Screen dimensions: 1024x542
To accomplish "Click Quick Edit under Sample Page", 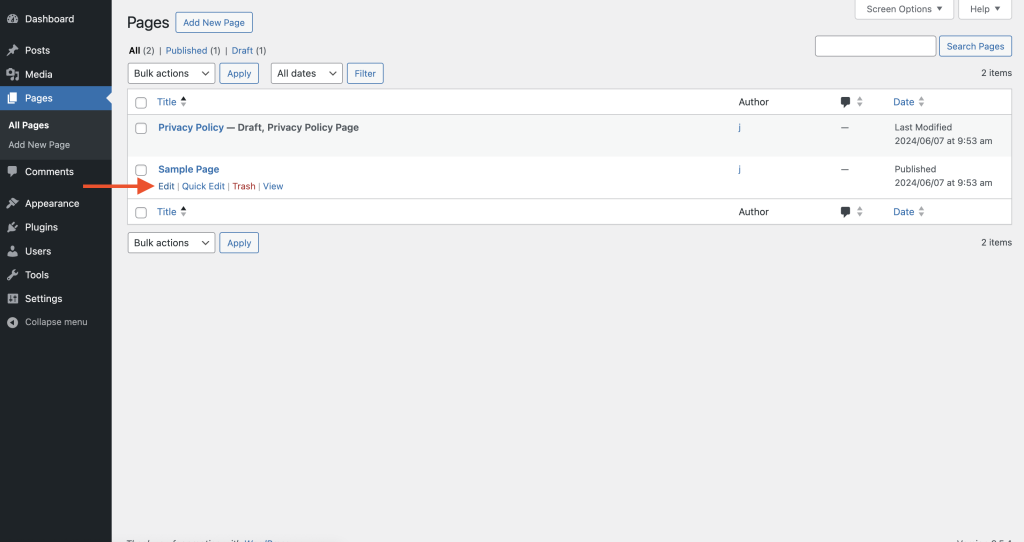I will tap(203, 186).
